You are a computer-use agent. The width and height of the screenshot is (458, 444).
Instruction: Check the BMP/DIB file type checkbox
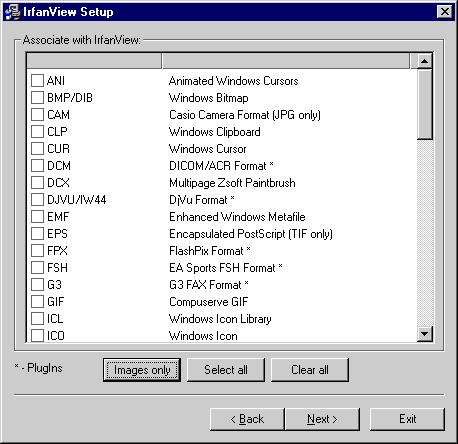37,98
